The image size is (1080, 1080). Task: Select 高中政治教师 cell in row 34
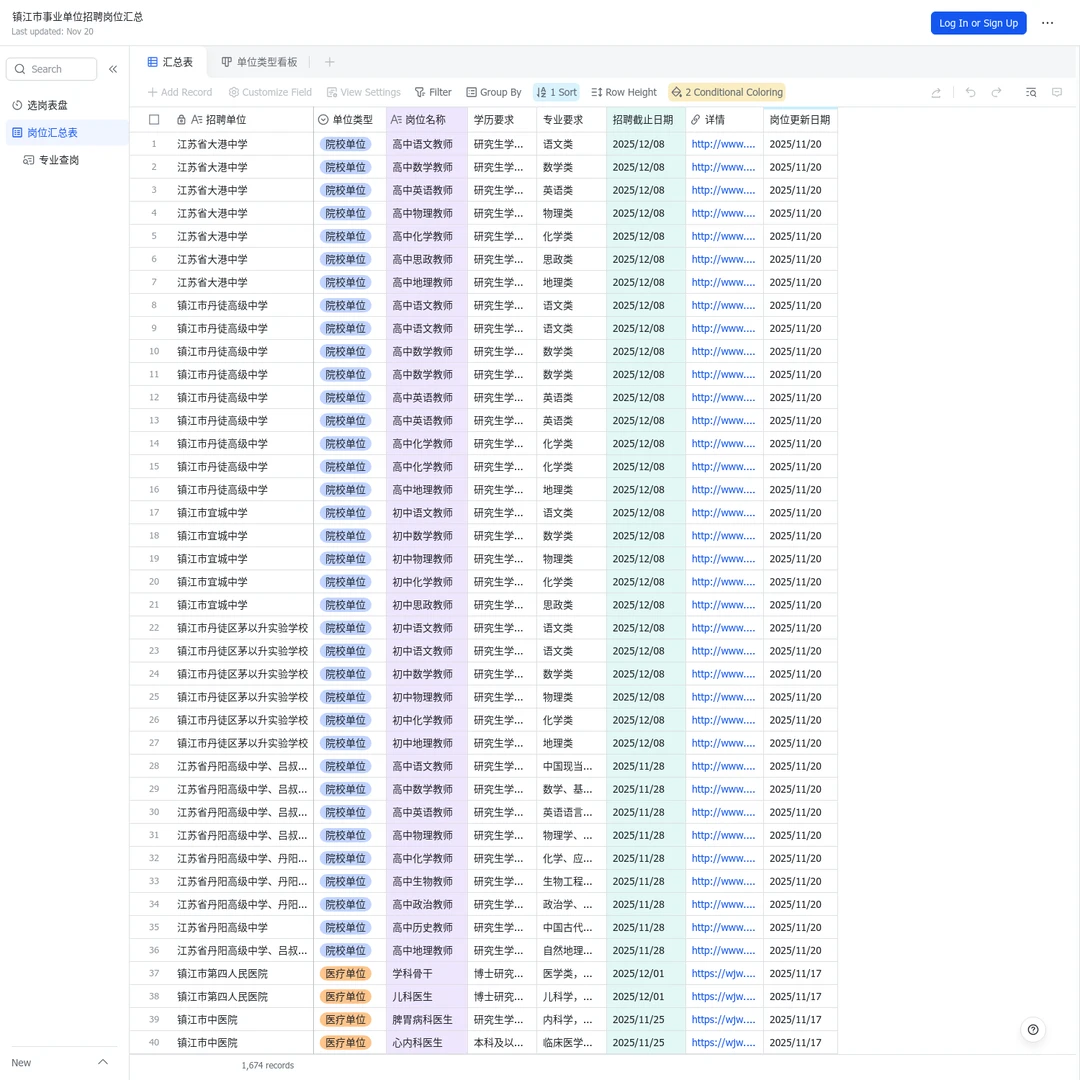point(427,904)
